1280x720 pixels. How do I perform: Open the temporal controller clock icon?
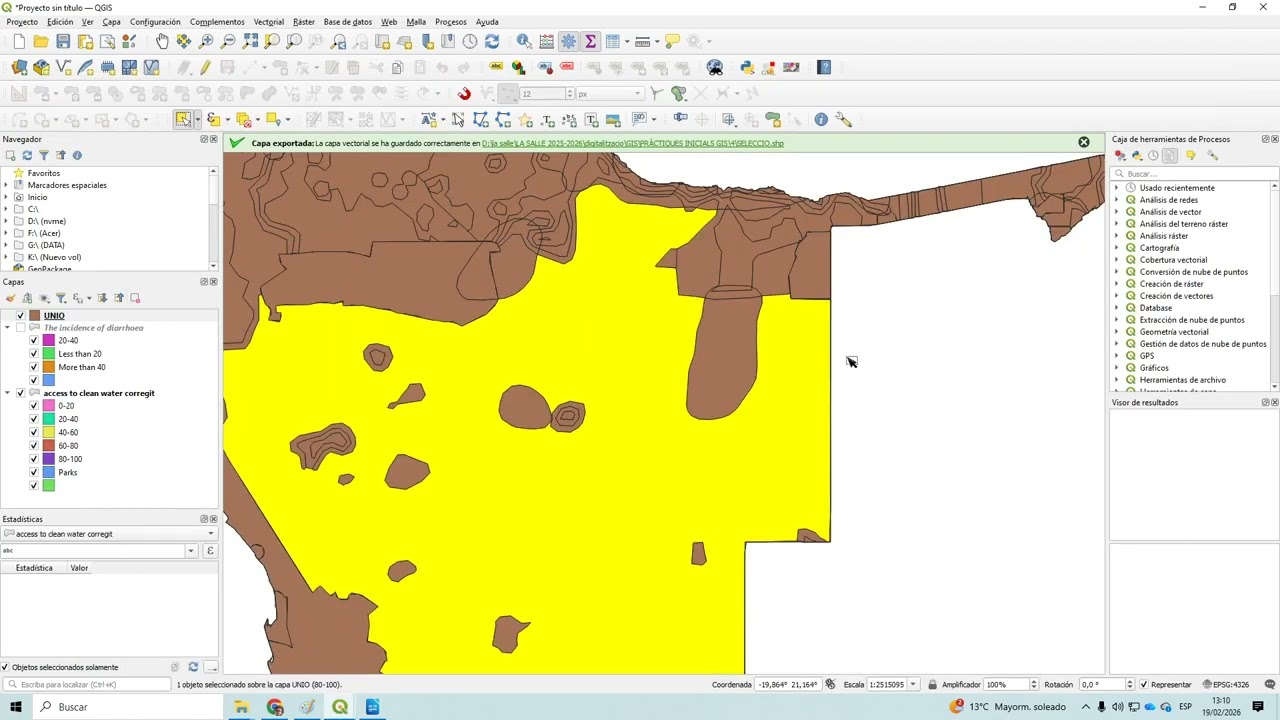470,41
